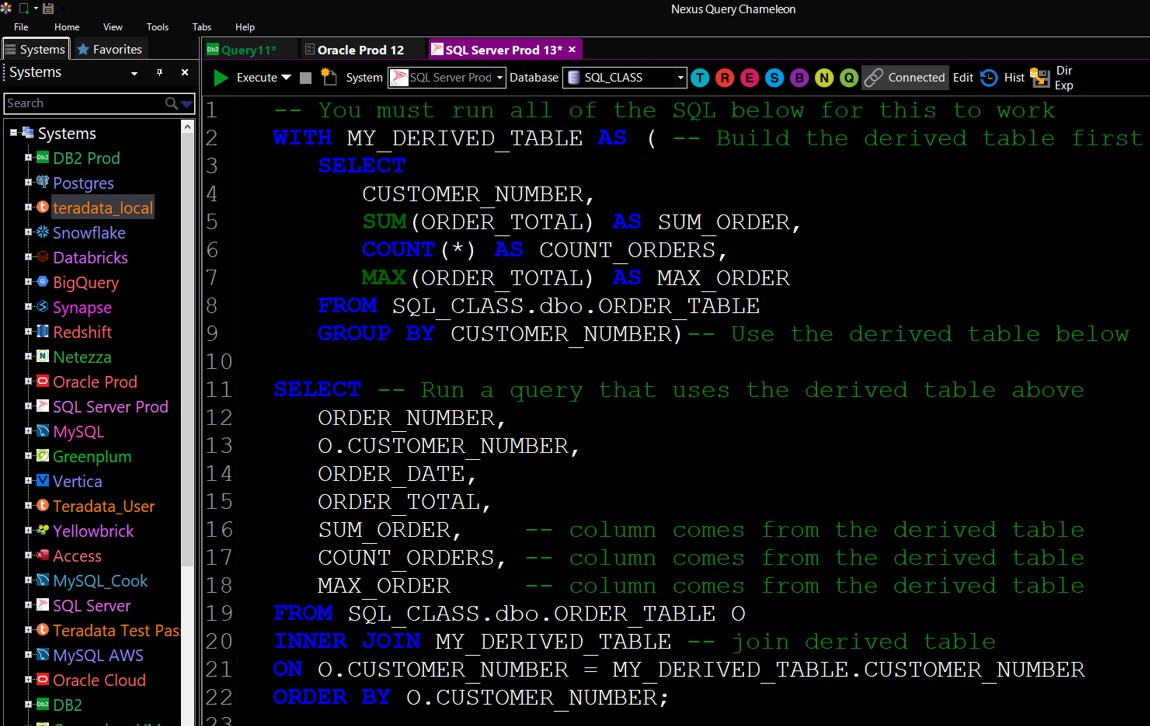This screenshot has width=1150, height=726.
Task: Switch to the Favorites panel tab
Action: (x=110, y=49)
